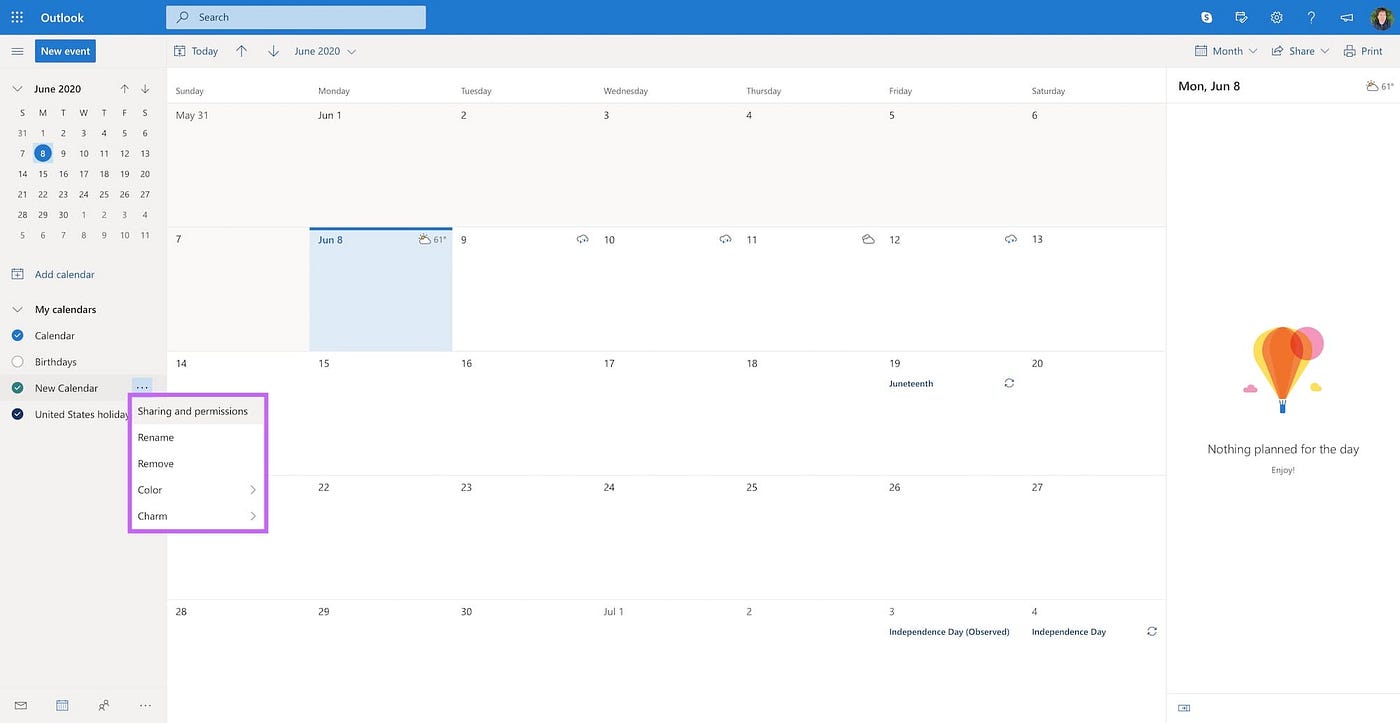Viewport: 1400px width, 723px height.
Task: Move mini calendar to next month
Action: 145,89
